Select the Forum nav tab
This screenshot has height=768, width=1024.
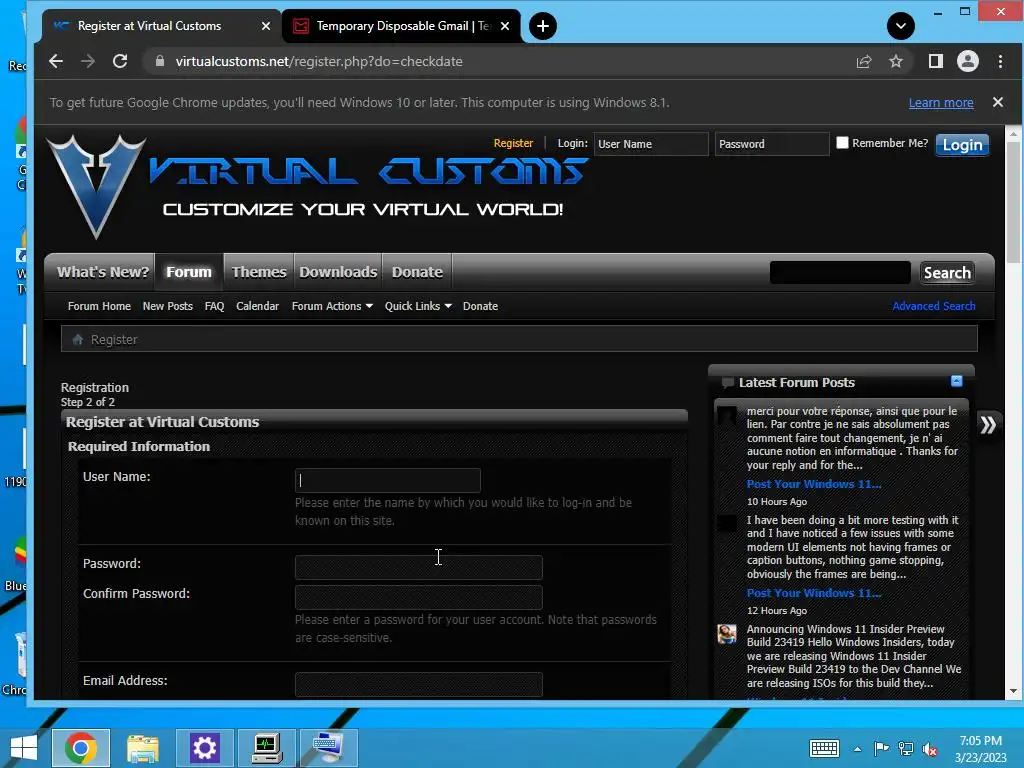pyautogui.click(x=189, y=272)
